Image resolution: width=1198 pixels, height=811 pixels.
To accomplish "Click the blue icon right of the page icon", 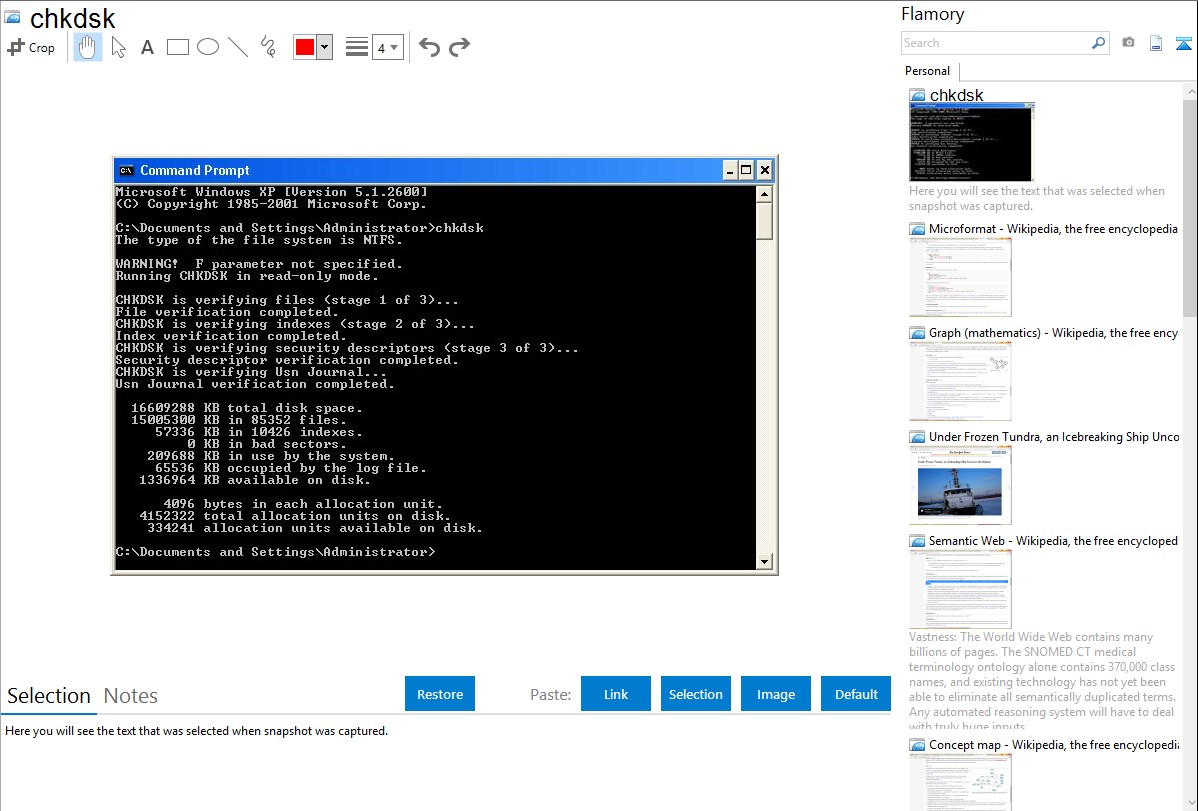I will click(x=1183, y=43).
